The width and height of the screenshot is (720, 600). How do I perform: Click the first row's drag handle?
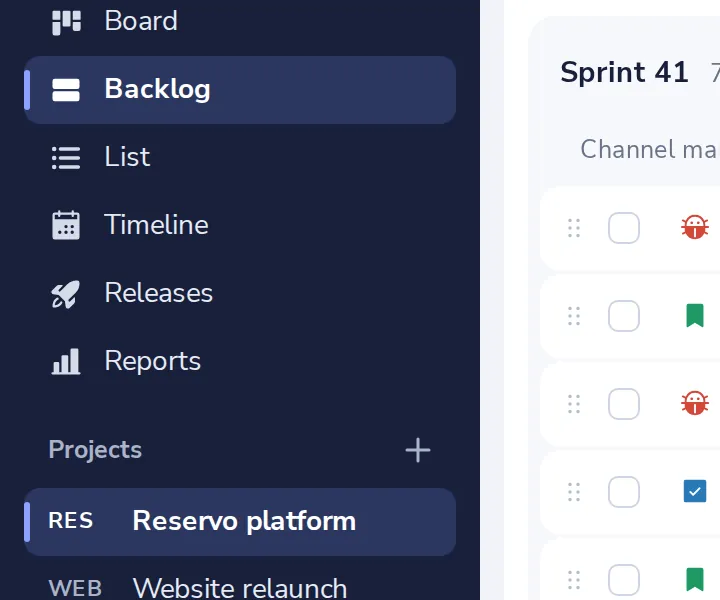click(574, 228)
